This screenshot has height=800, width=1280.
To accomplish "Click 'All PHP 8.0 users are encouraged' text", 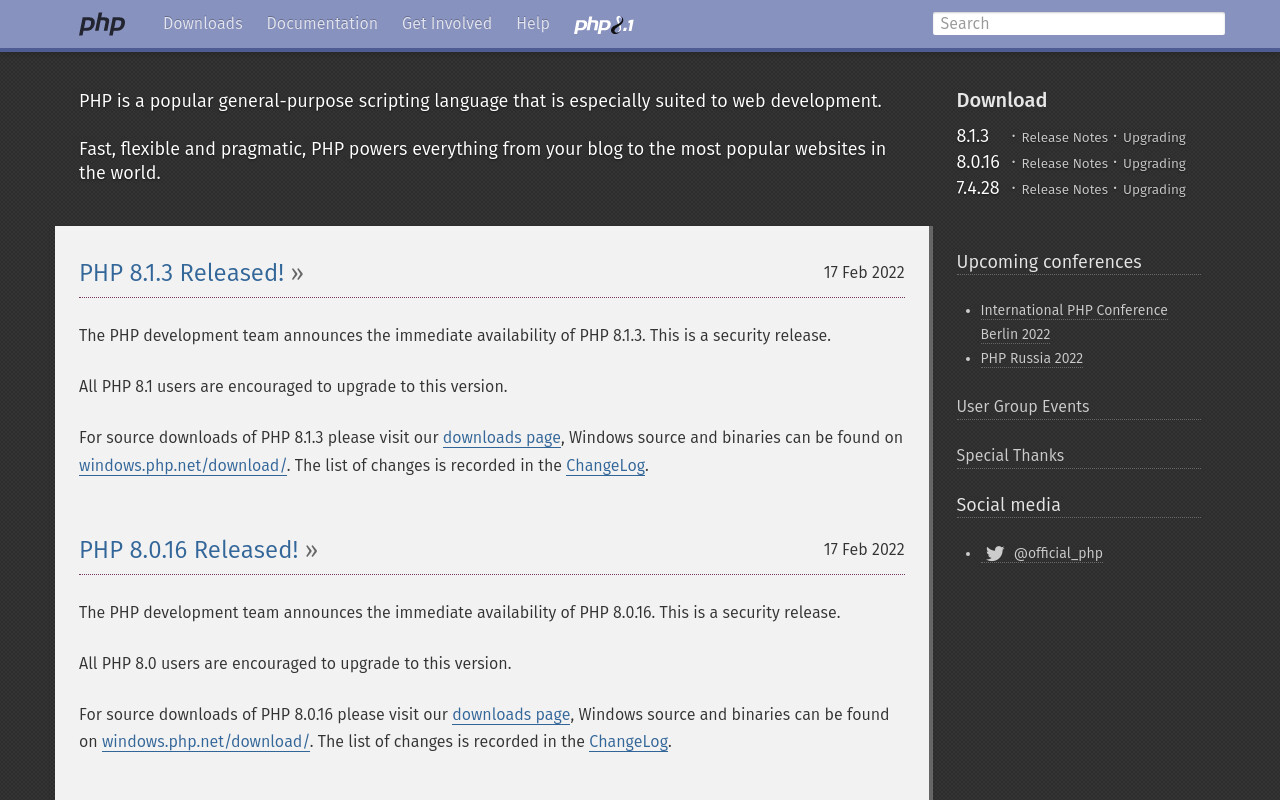I will pos(295,664).
